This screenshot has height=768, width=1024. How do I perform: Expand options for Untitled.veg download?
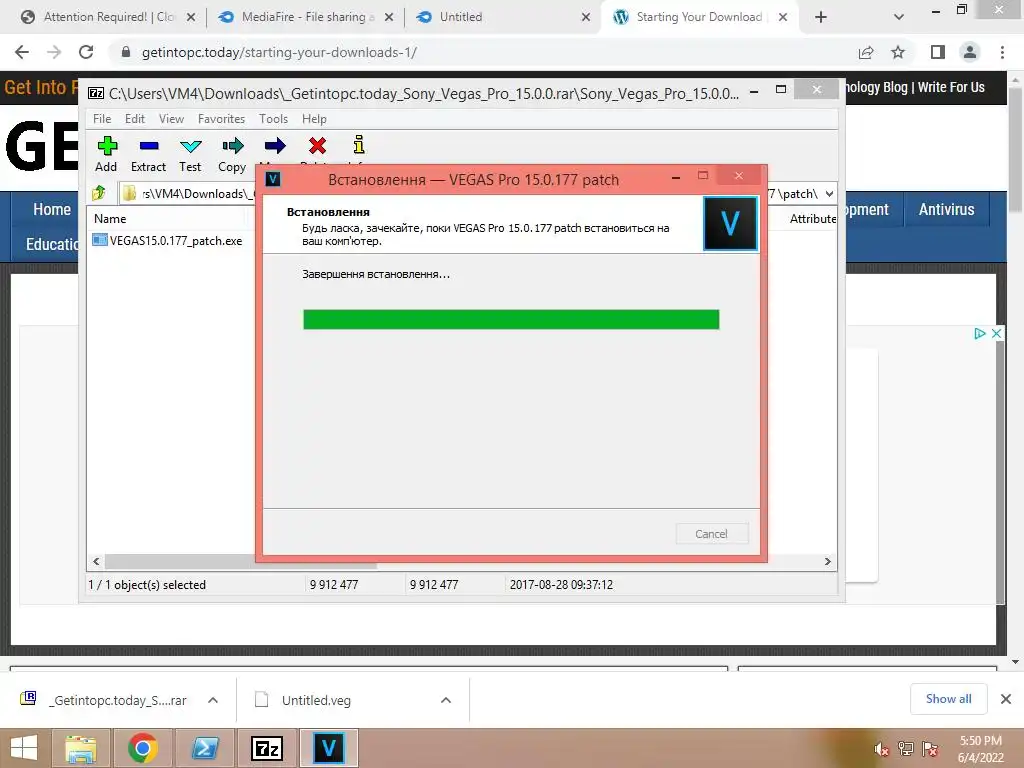tap(446, 700)
